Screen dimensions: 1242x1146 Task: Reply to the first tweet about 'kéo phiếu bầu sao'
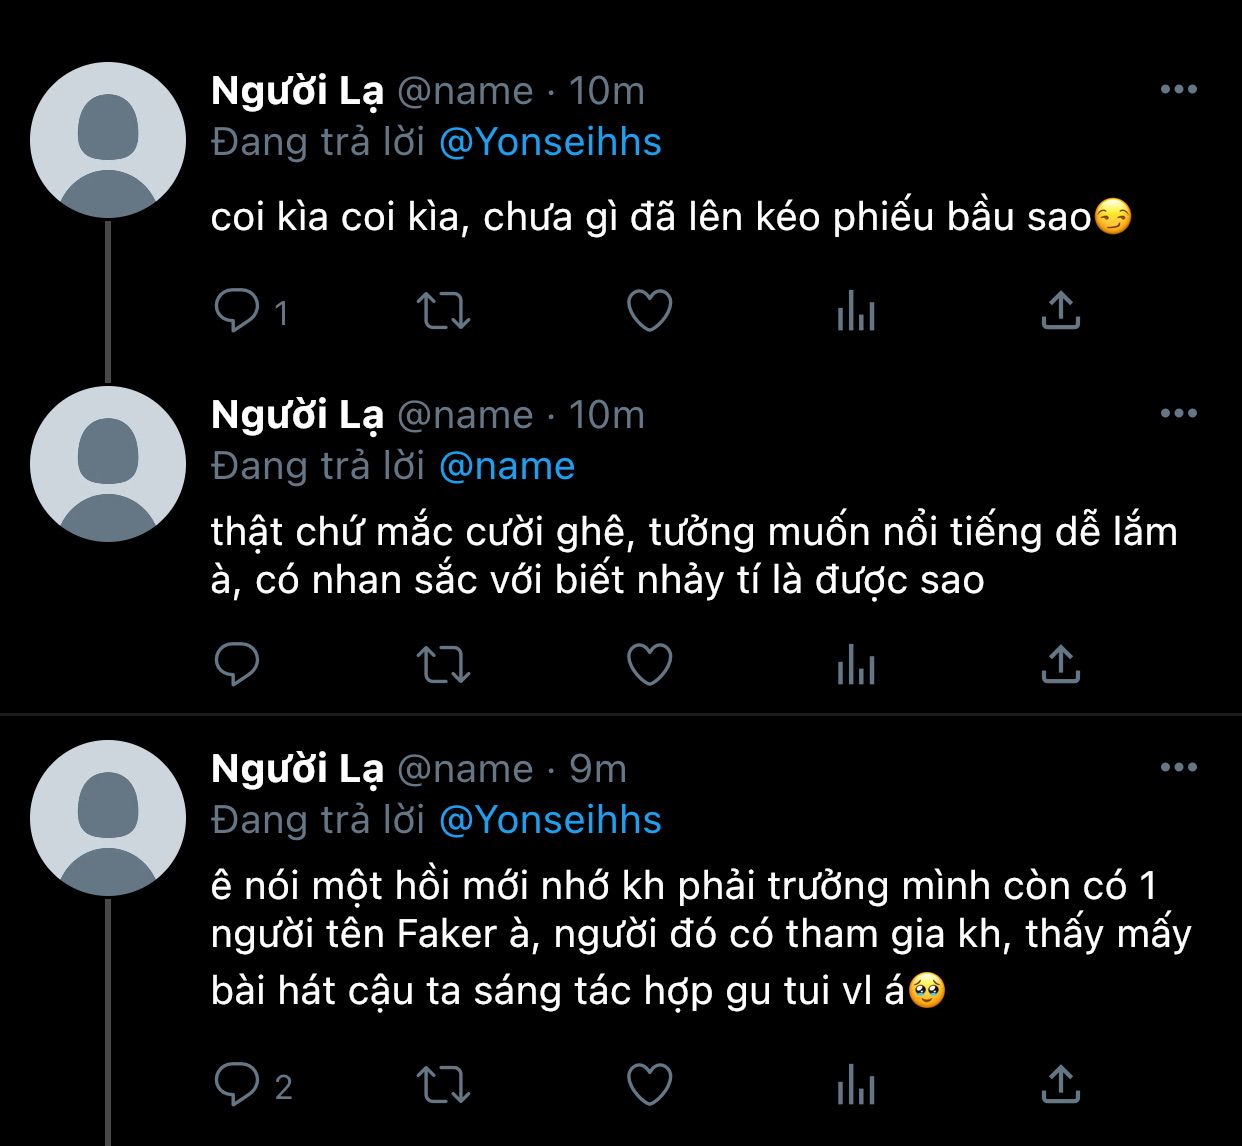click(x=237, y=311)
